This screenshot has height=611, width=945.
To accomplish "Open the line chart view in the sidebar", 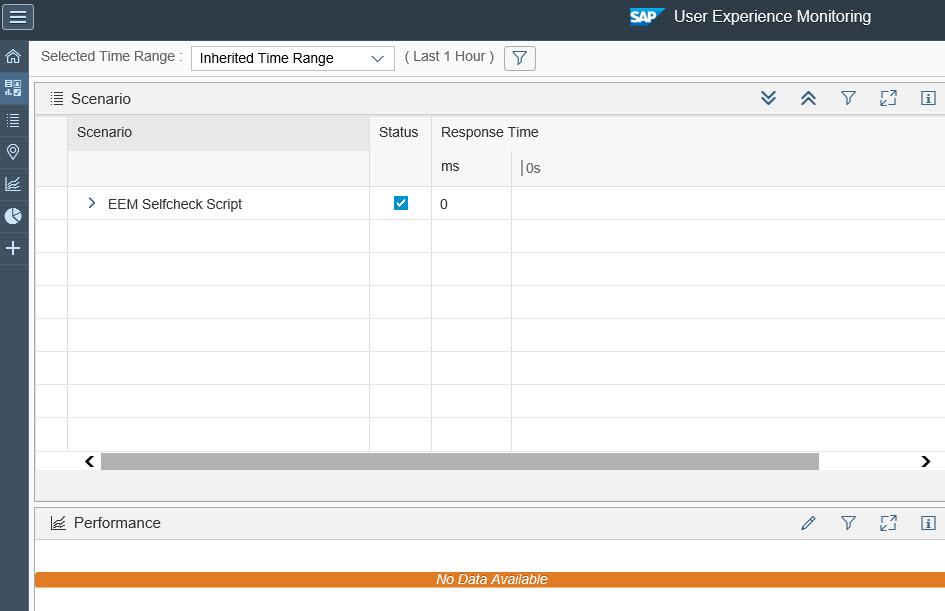I will [x=13, y=184].
